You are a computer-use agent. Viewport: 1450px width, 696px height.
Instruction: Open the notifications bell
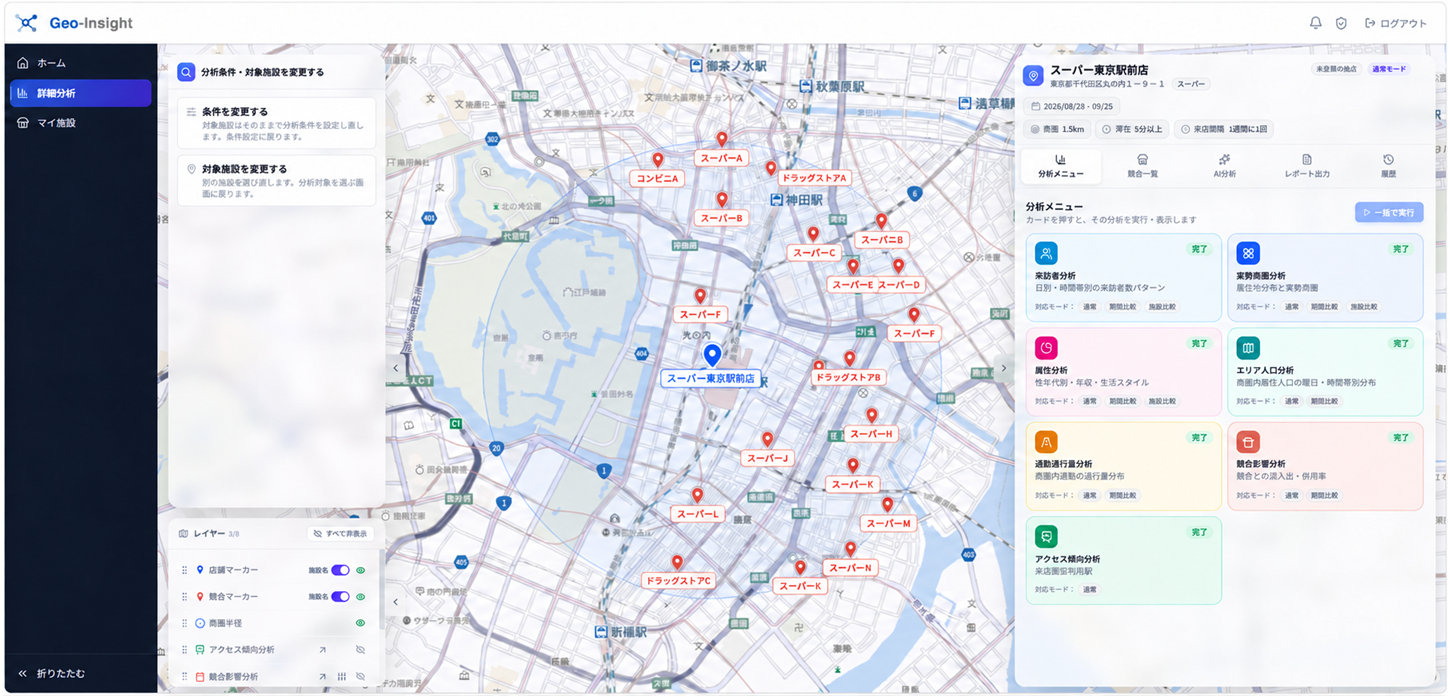click(x=1315, y=23)
